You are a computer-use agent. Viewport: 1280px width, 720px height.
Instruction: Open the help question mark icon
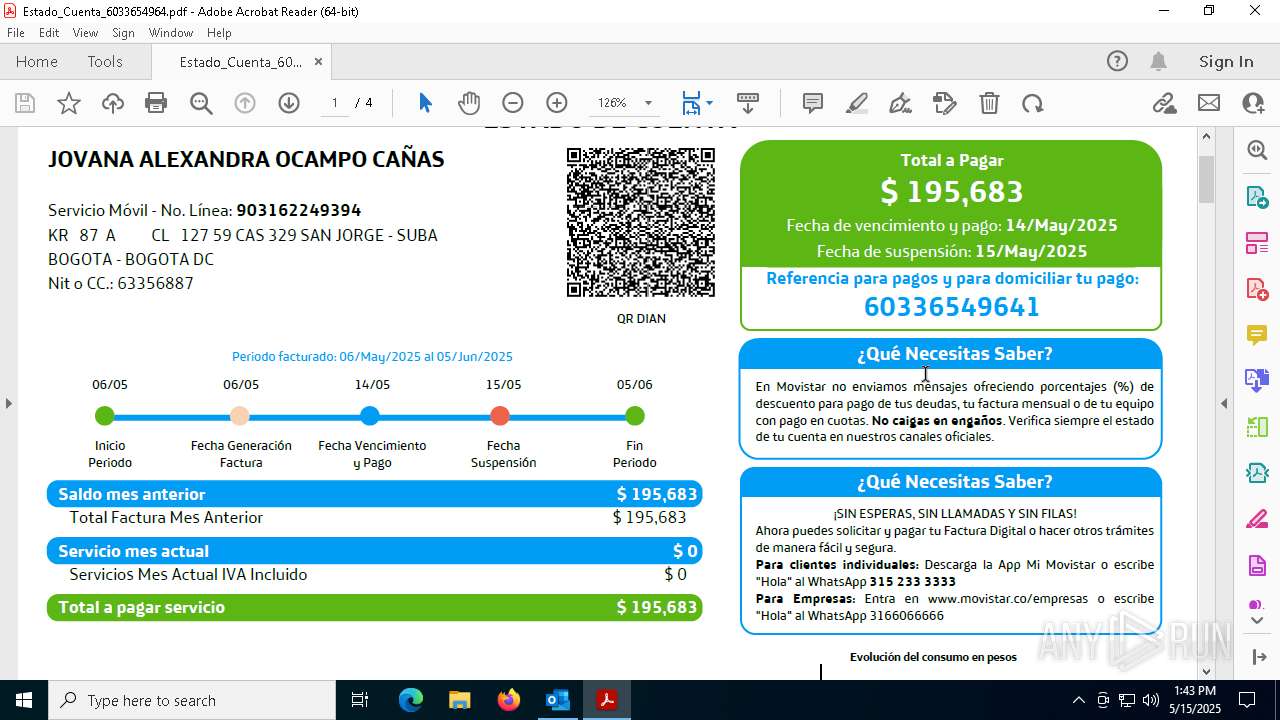tap(1117, 62)
